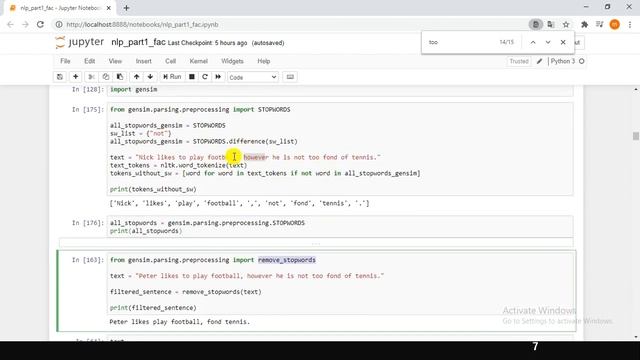
Task: Reload the page
Action: coord(40,24)
